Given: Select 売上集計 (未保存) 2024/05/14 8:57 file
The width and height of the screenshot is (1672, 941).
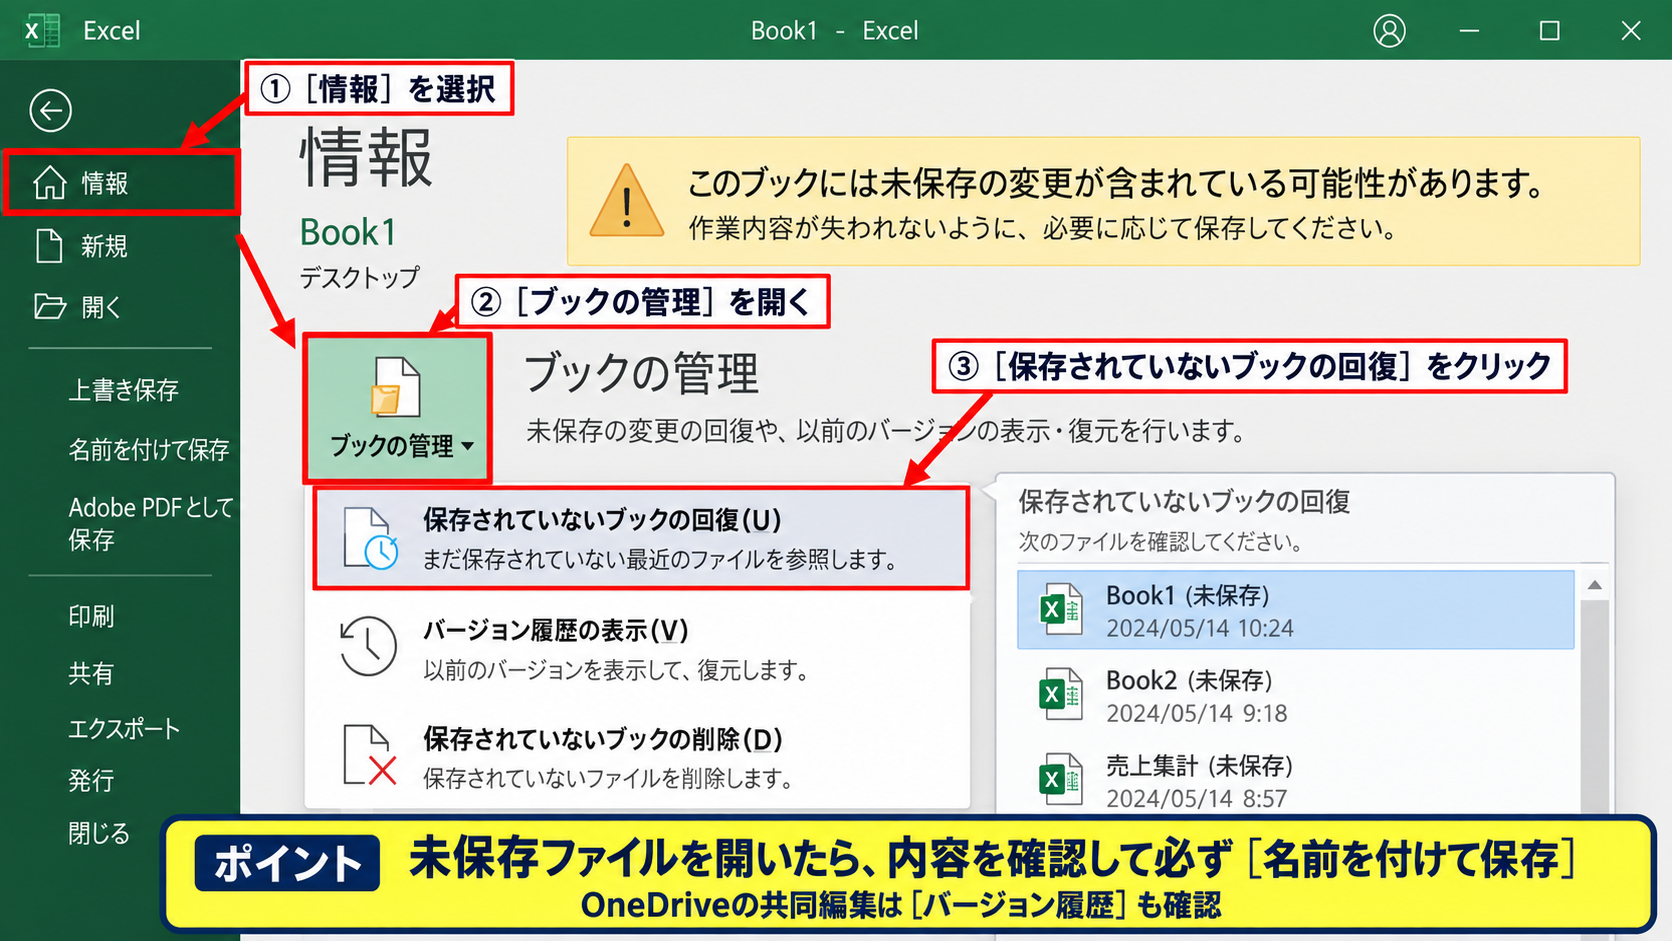Looking at the screenshot, I should [1296, 780].
